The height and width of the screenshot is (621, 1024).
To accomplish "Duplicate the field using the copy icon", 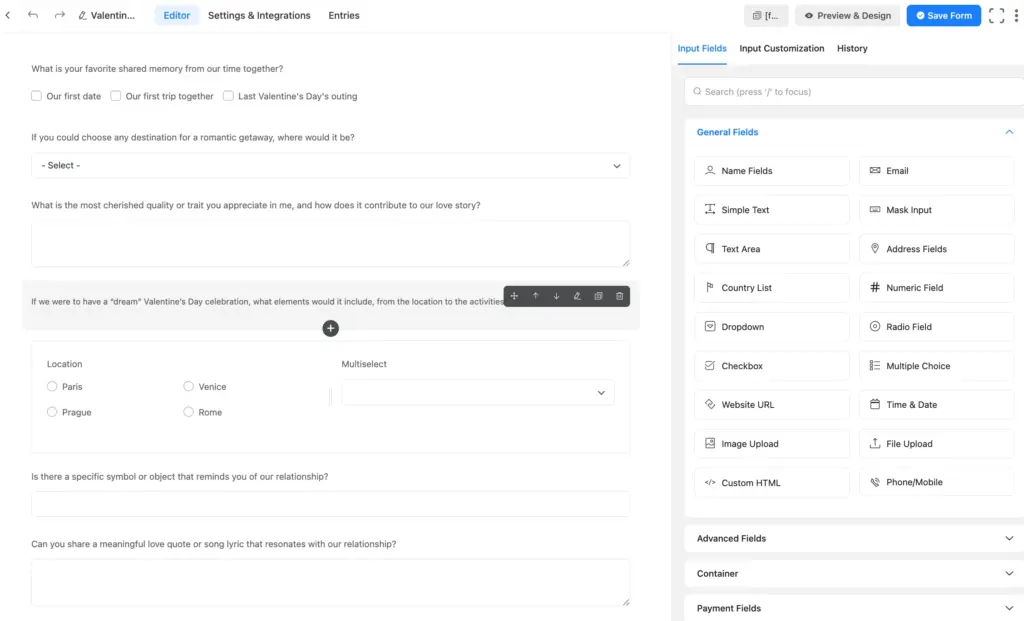I will click(598, 296).
